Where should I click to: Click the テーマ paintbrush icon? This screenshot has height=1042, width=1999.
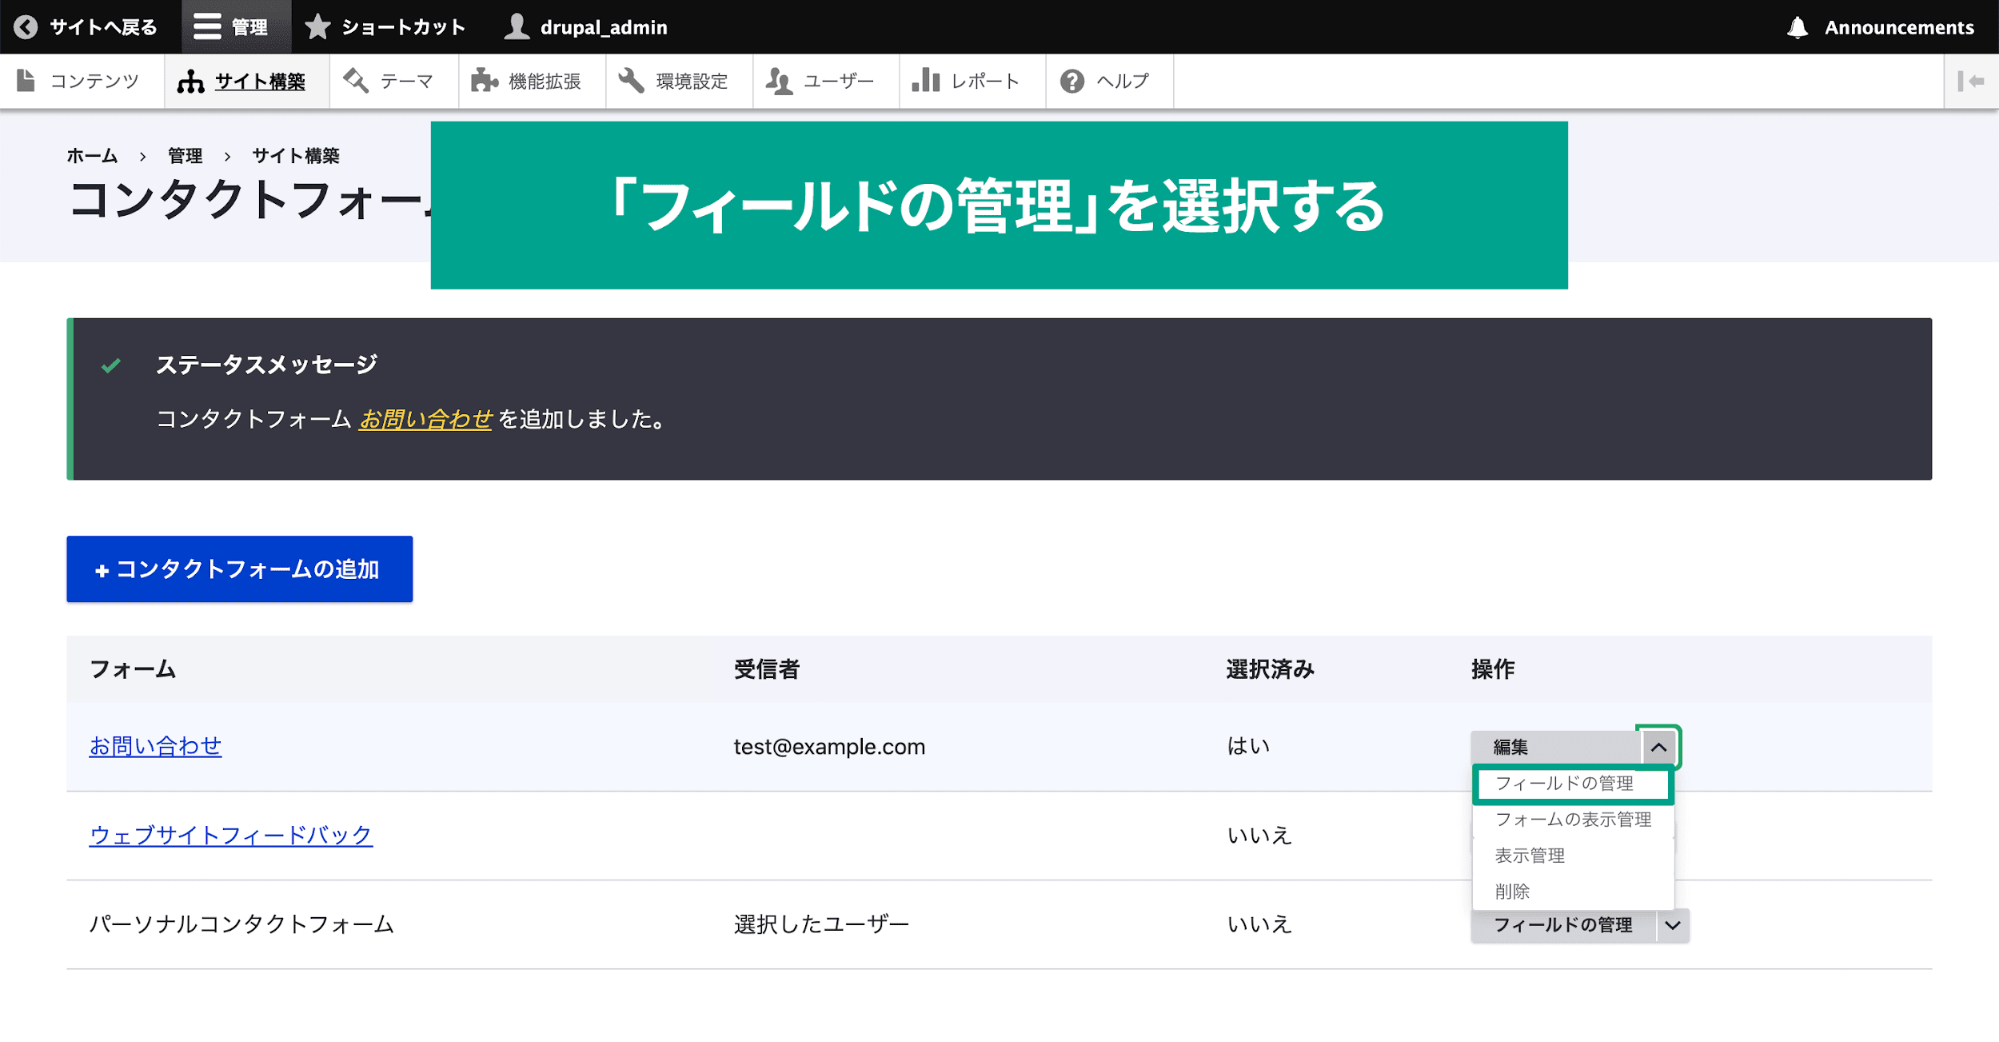click(x=355, y=81)
